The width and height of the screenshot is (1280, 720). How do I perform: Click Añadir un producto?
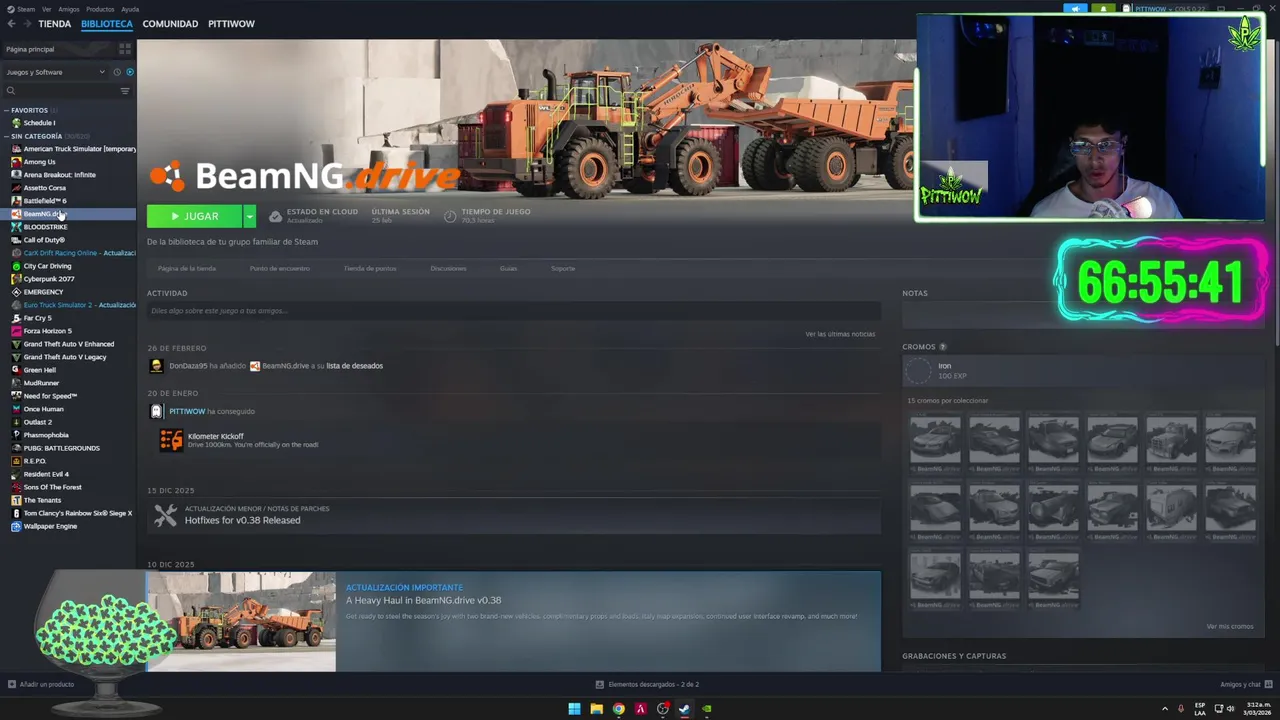(x=41, y=685)
